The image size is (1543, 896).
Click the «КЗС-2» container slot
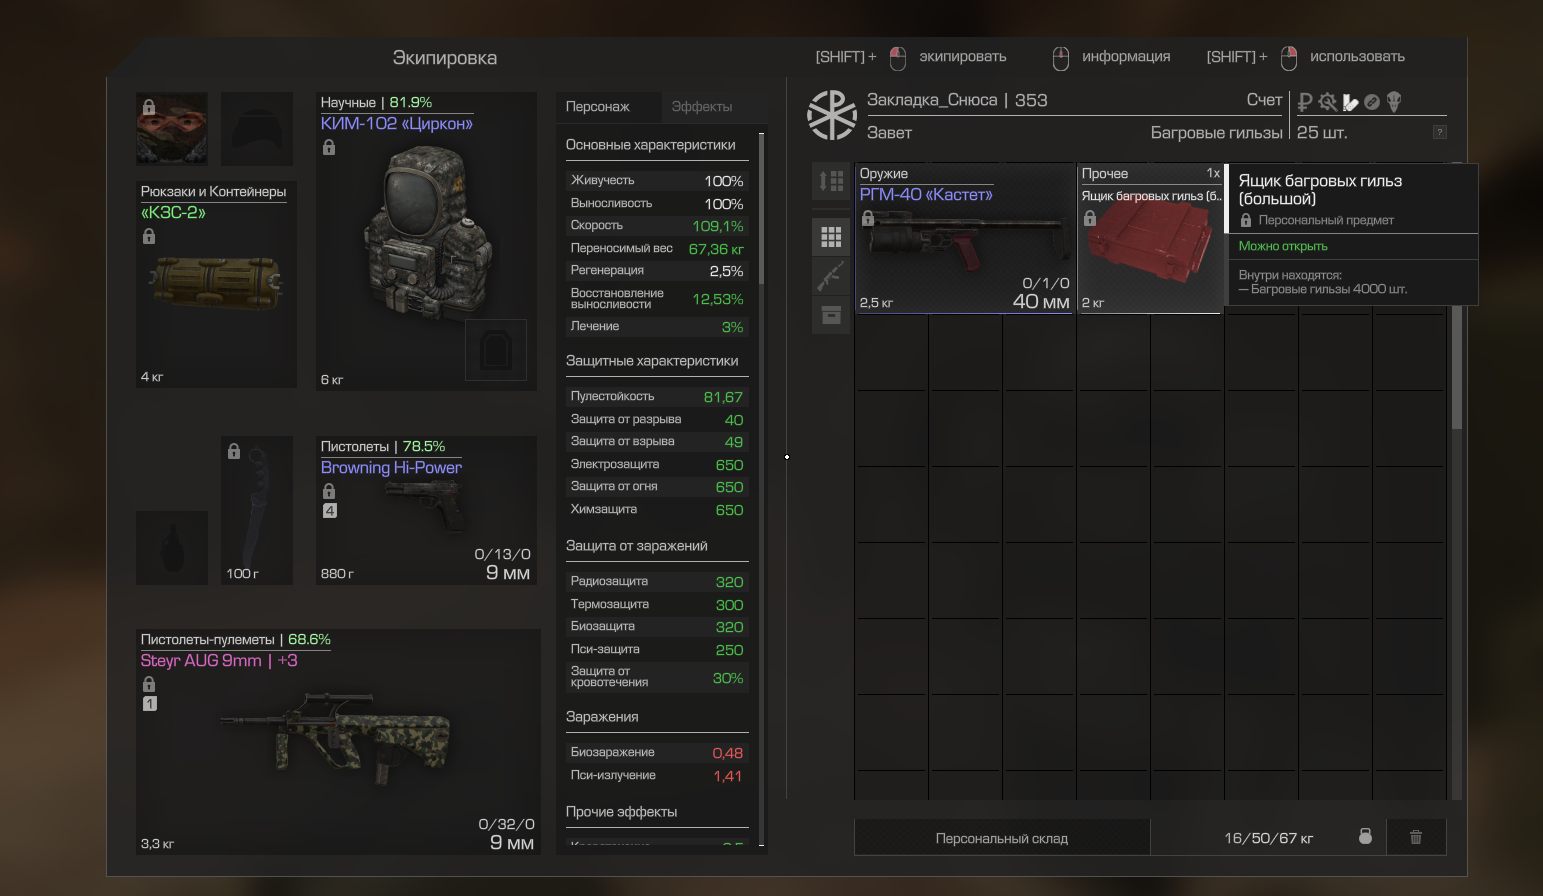pyautogui.click(x=216, y=284)
